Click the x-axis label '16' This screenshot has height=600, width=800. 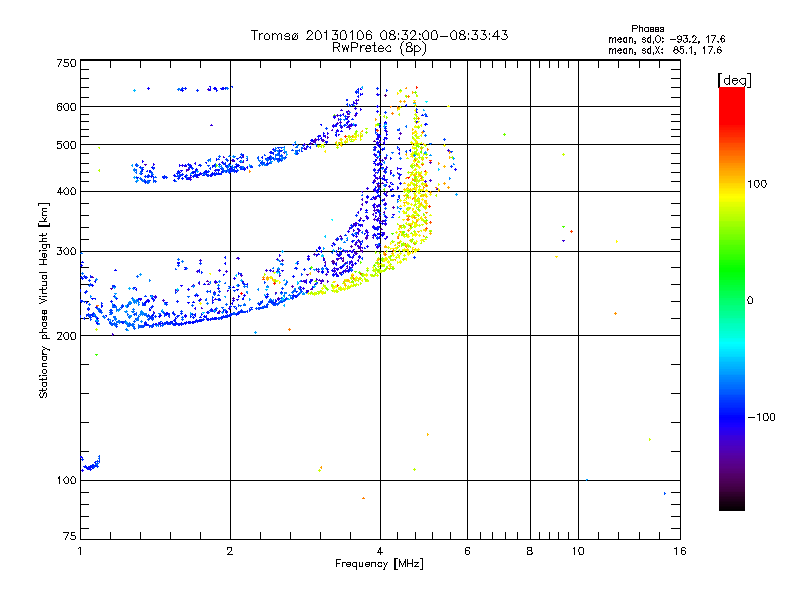coord(680,551)
